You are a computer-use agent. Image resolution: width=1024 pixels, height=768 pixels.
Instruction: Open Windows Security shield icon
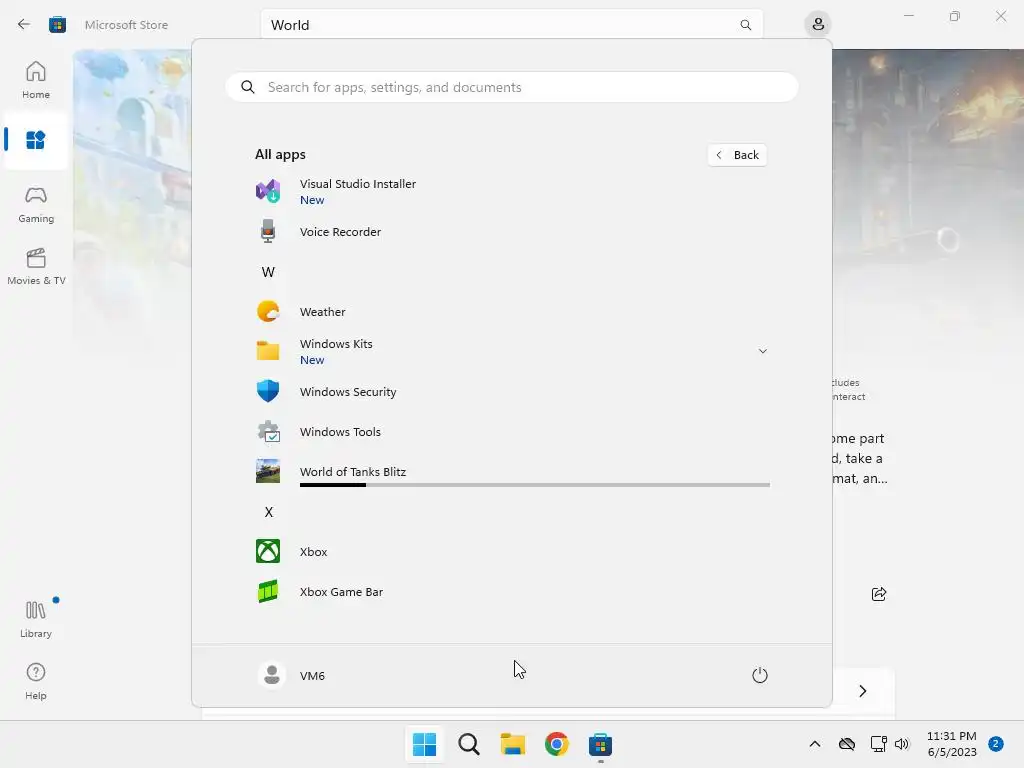point(268,391)
